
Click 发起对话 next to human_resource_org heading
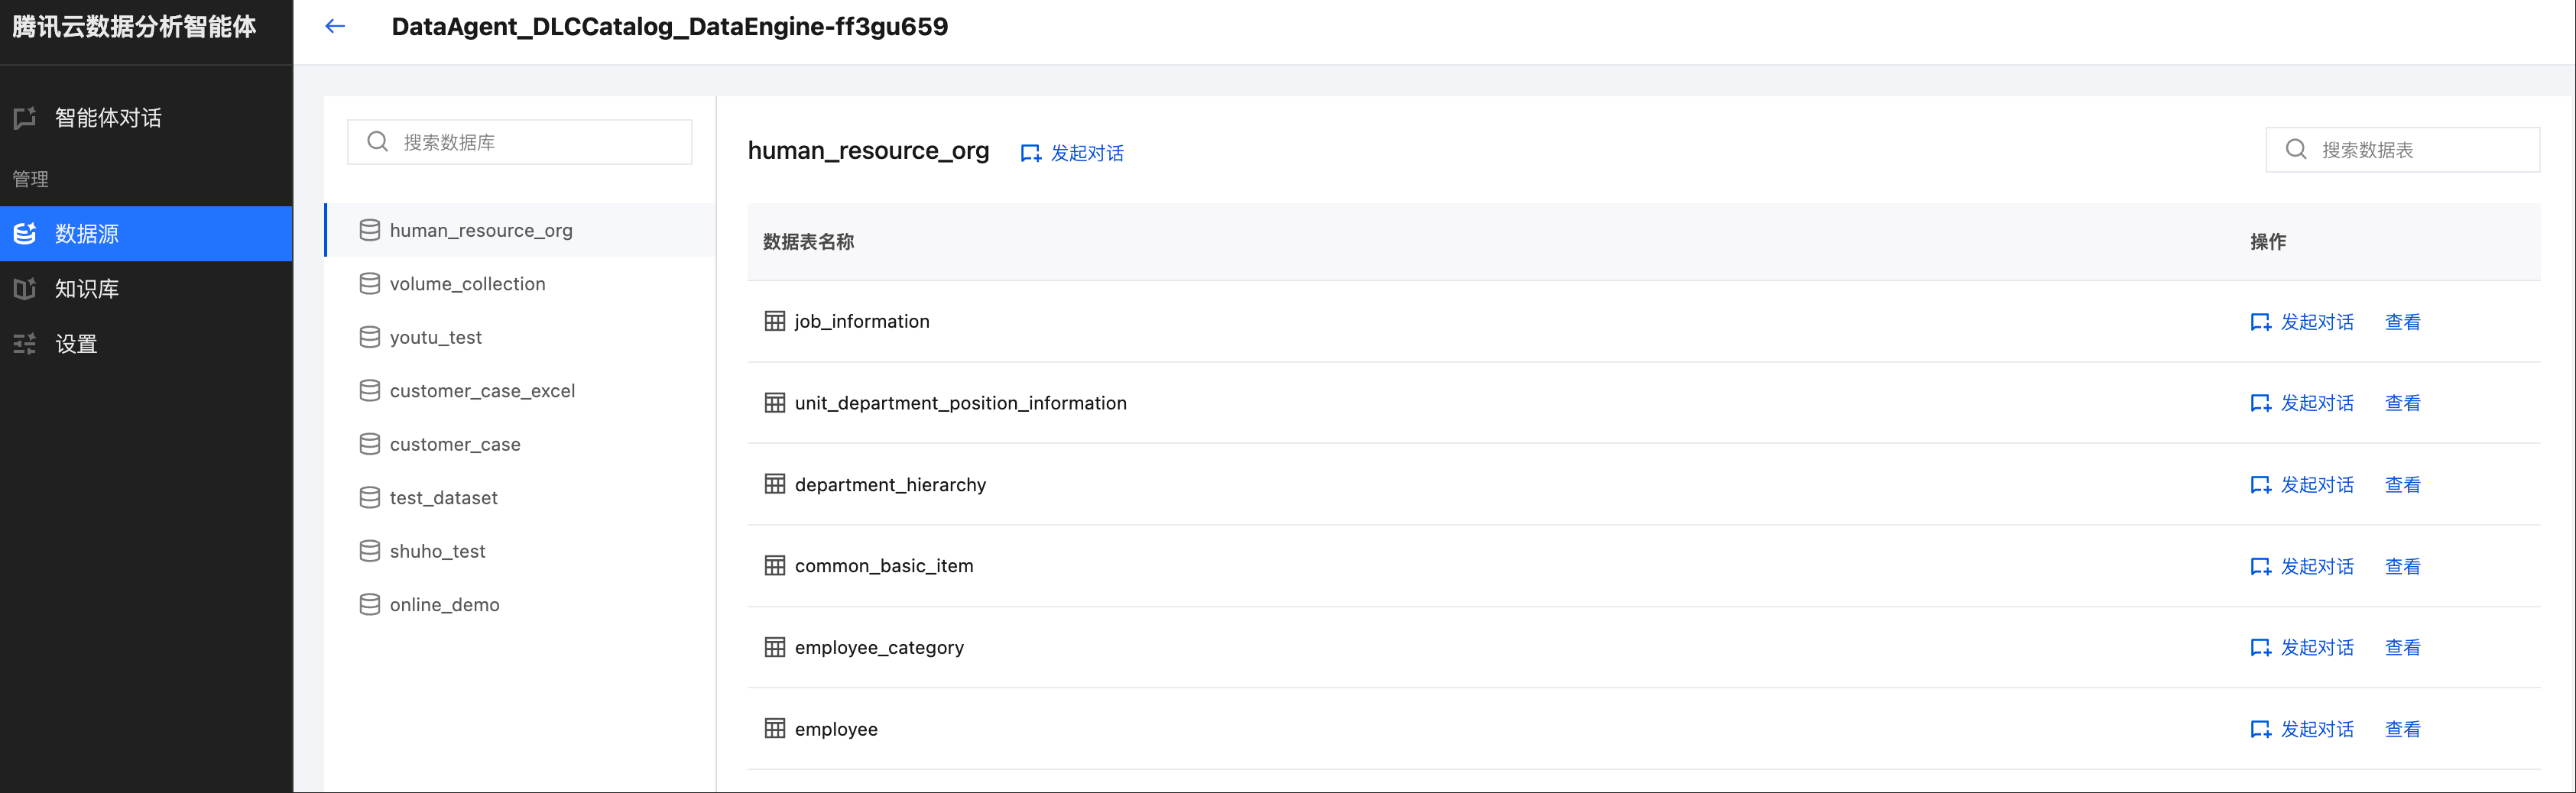coord(1072,153)
